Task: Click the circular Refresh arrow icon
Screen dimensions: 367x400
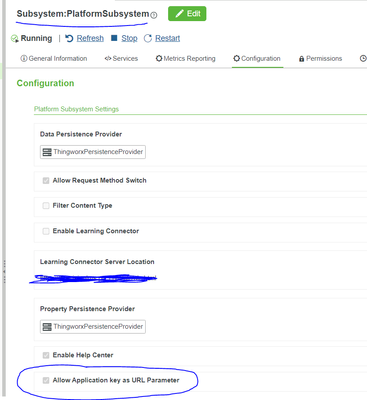Action: pyautogui.click(x=69, y=38)
